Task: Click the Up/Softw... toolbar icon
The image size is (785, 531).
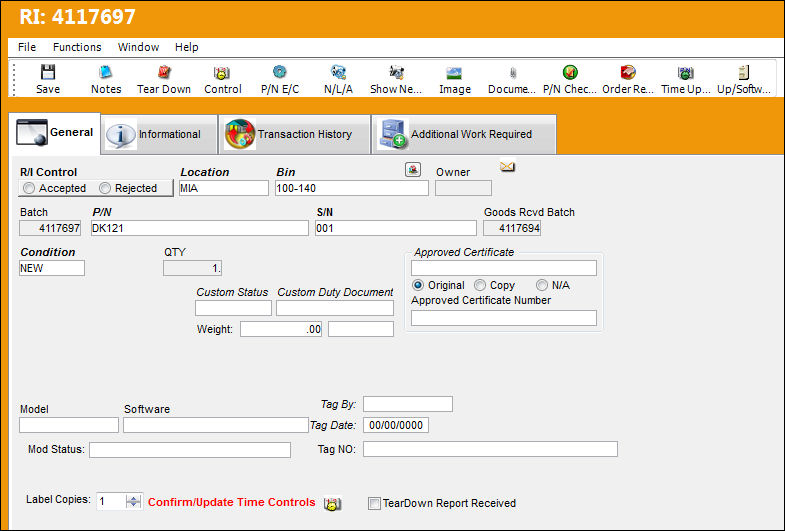Action: click(744, 73)
